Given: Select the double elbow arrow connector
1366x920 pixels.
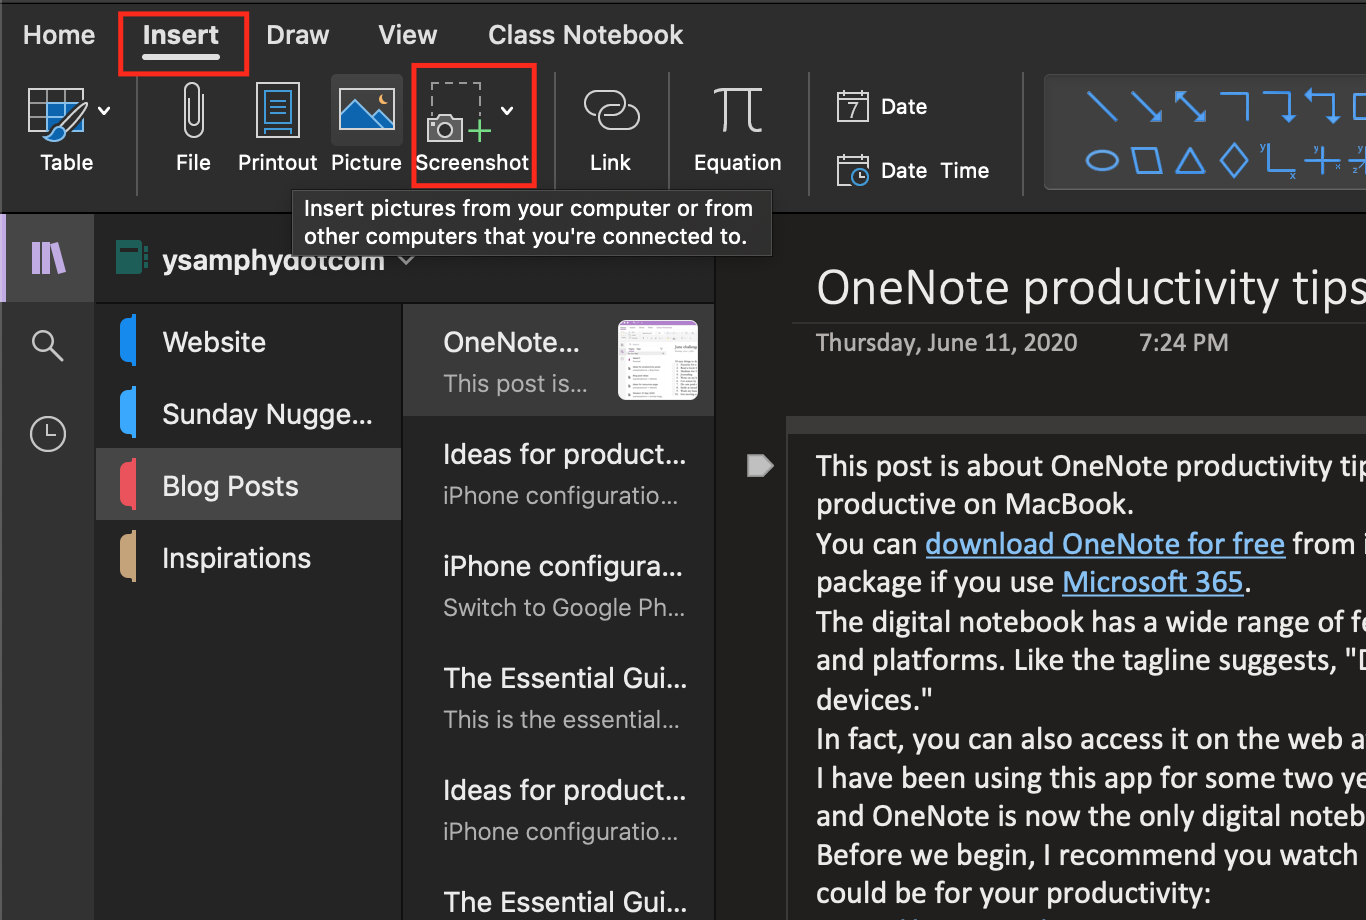Looking at the screenshot, I should [x=1323, y=106].
